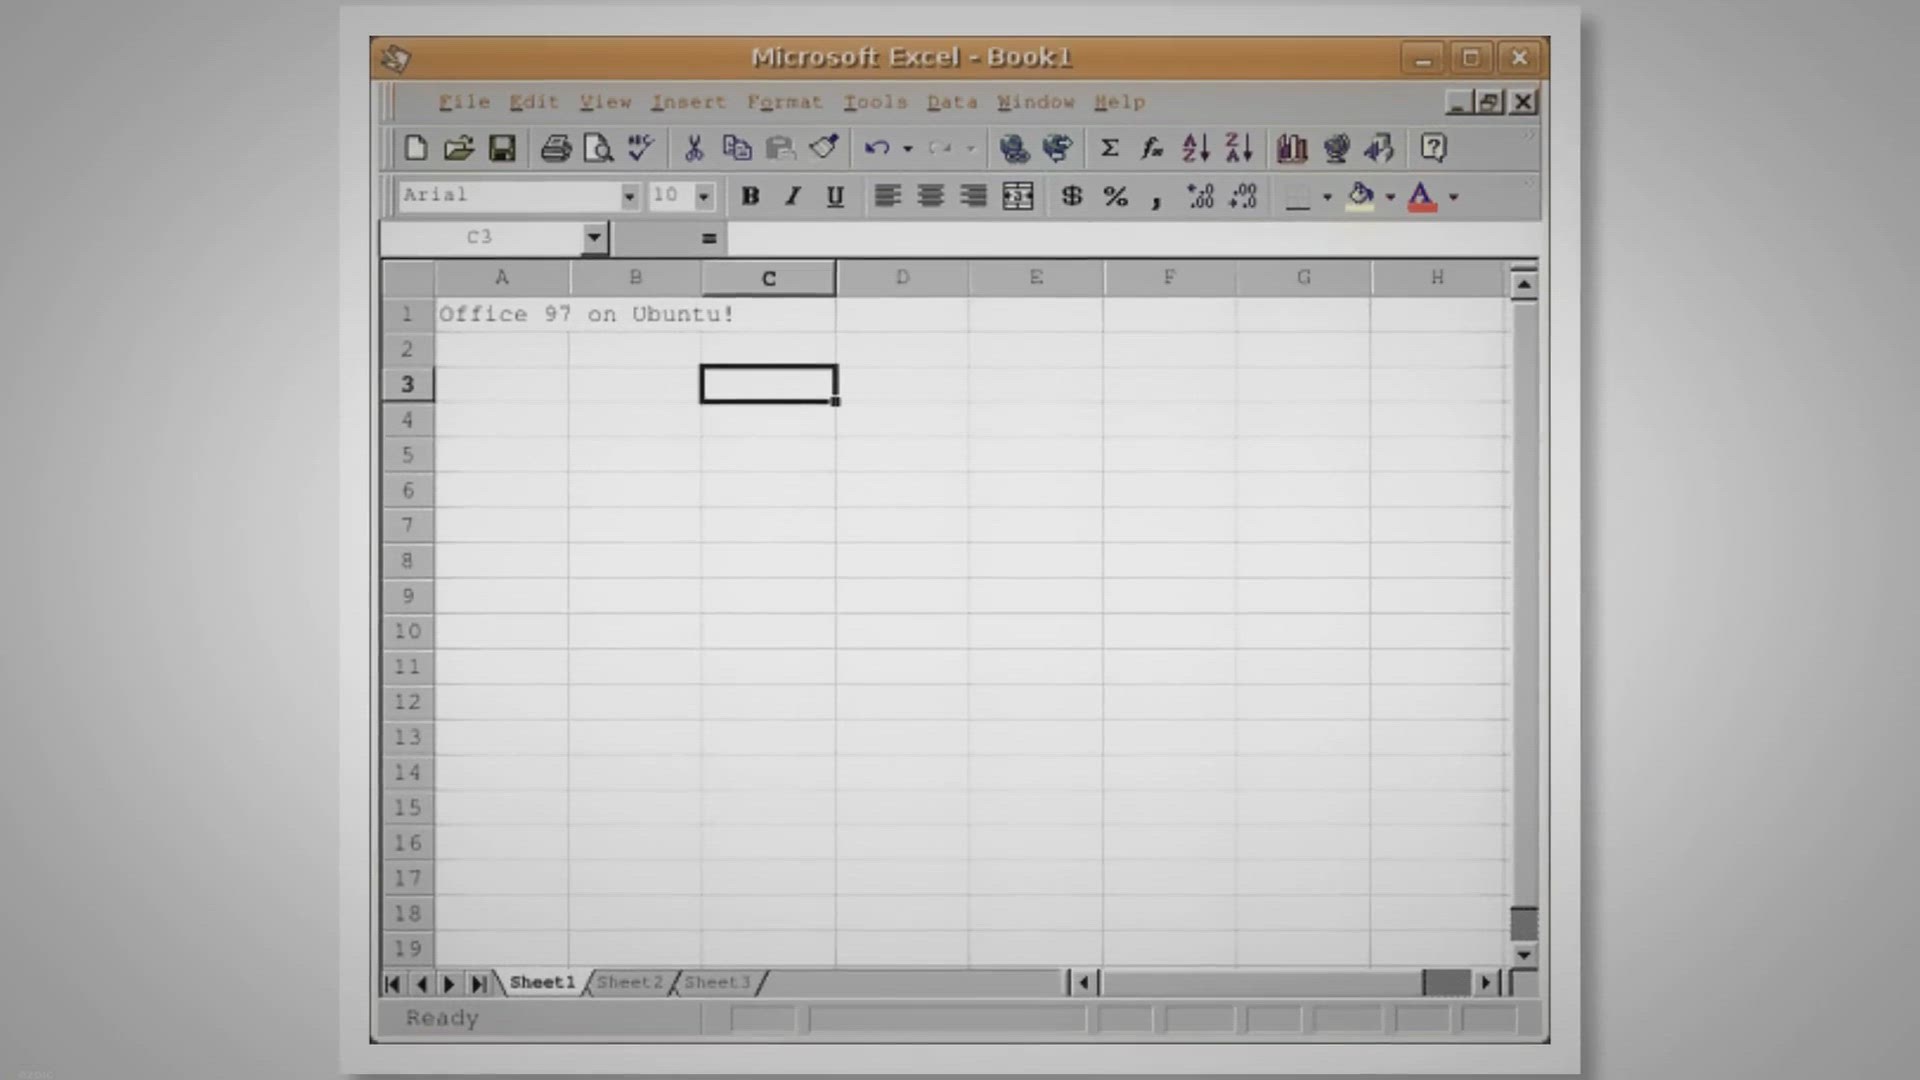Open a file with the Open folder icon
The width and height of the screenshot is (1920, 1080).
pos(458,148)
